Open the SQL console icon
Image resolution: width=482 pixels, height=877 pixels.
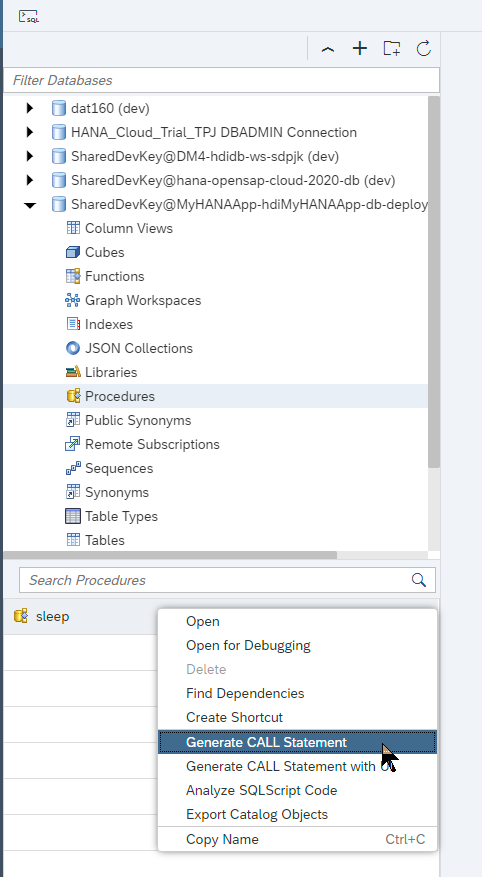tap(29, 16)
